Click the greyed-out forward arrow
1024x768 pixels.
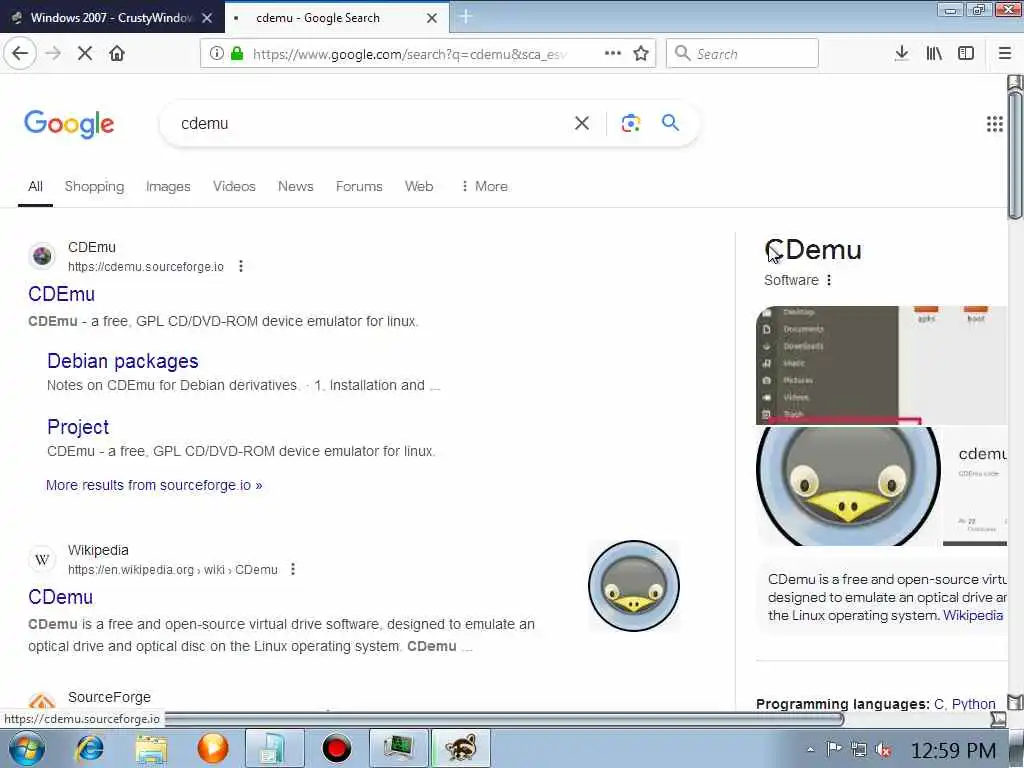click(53, 54)
